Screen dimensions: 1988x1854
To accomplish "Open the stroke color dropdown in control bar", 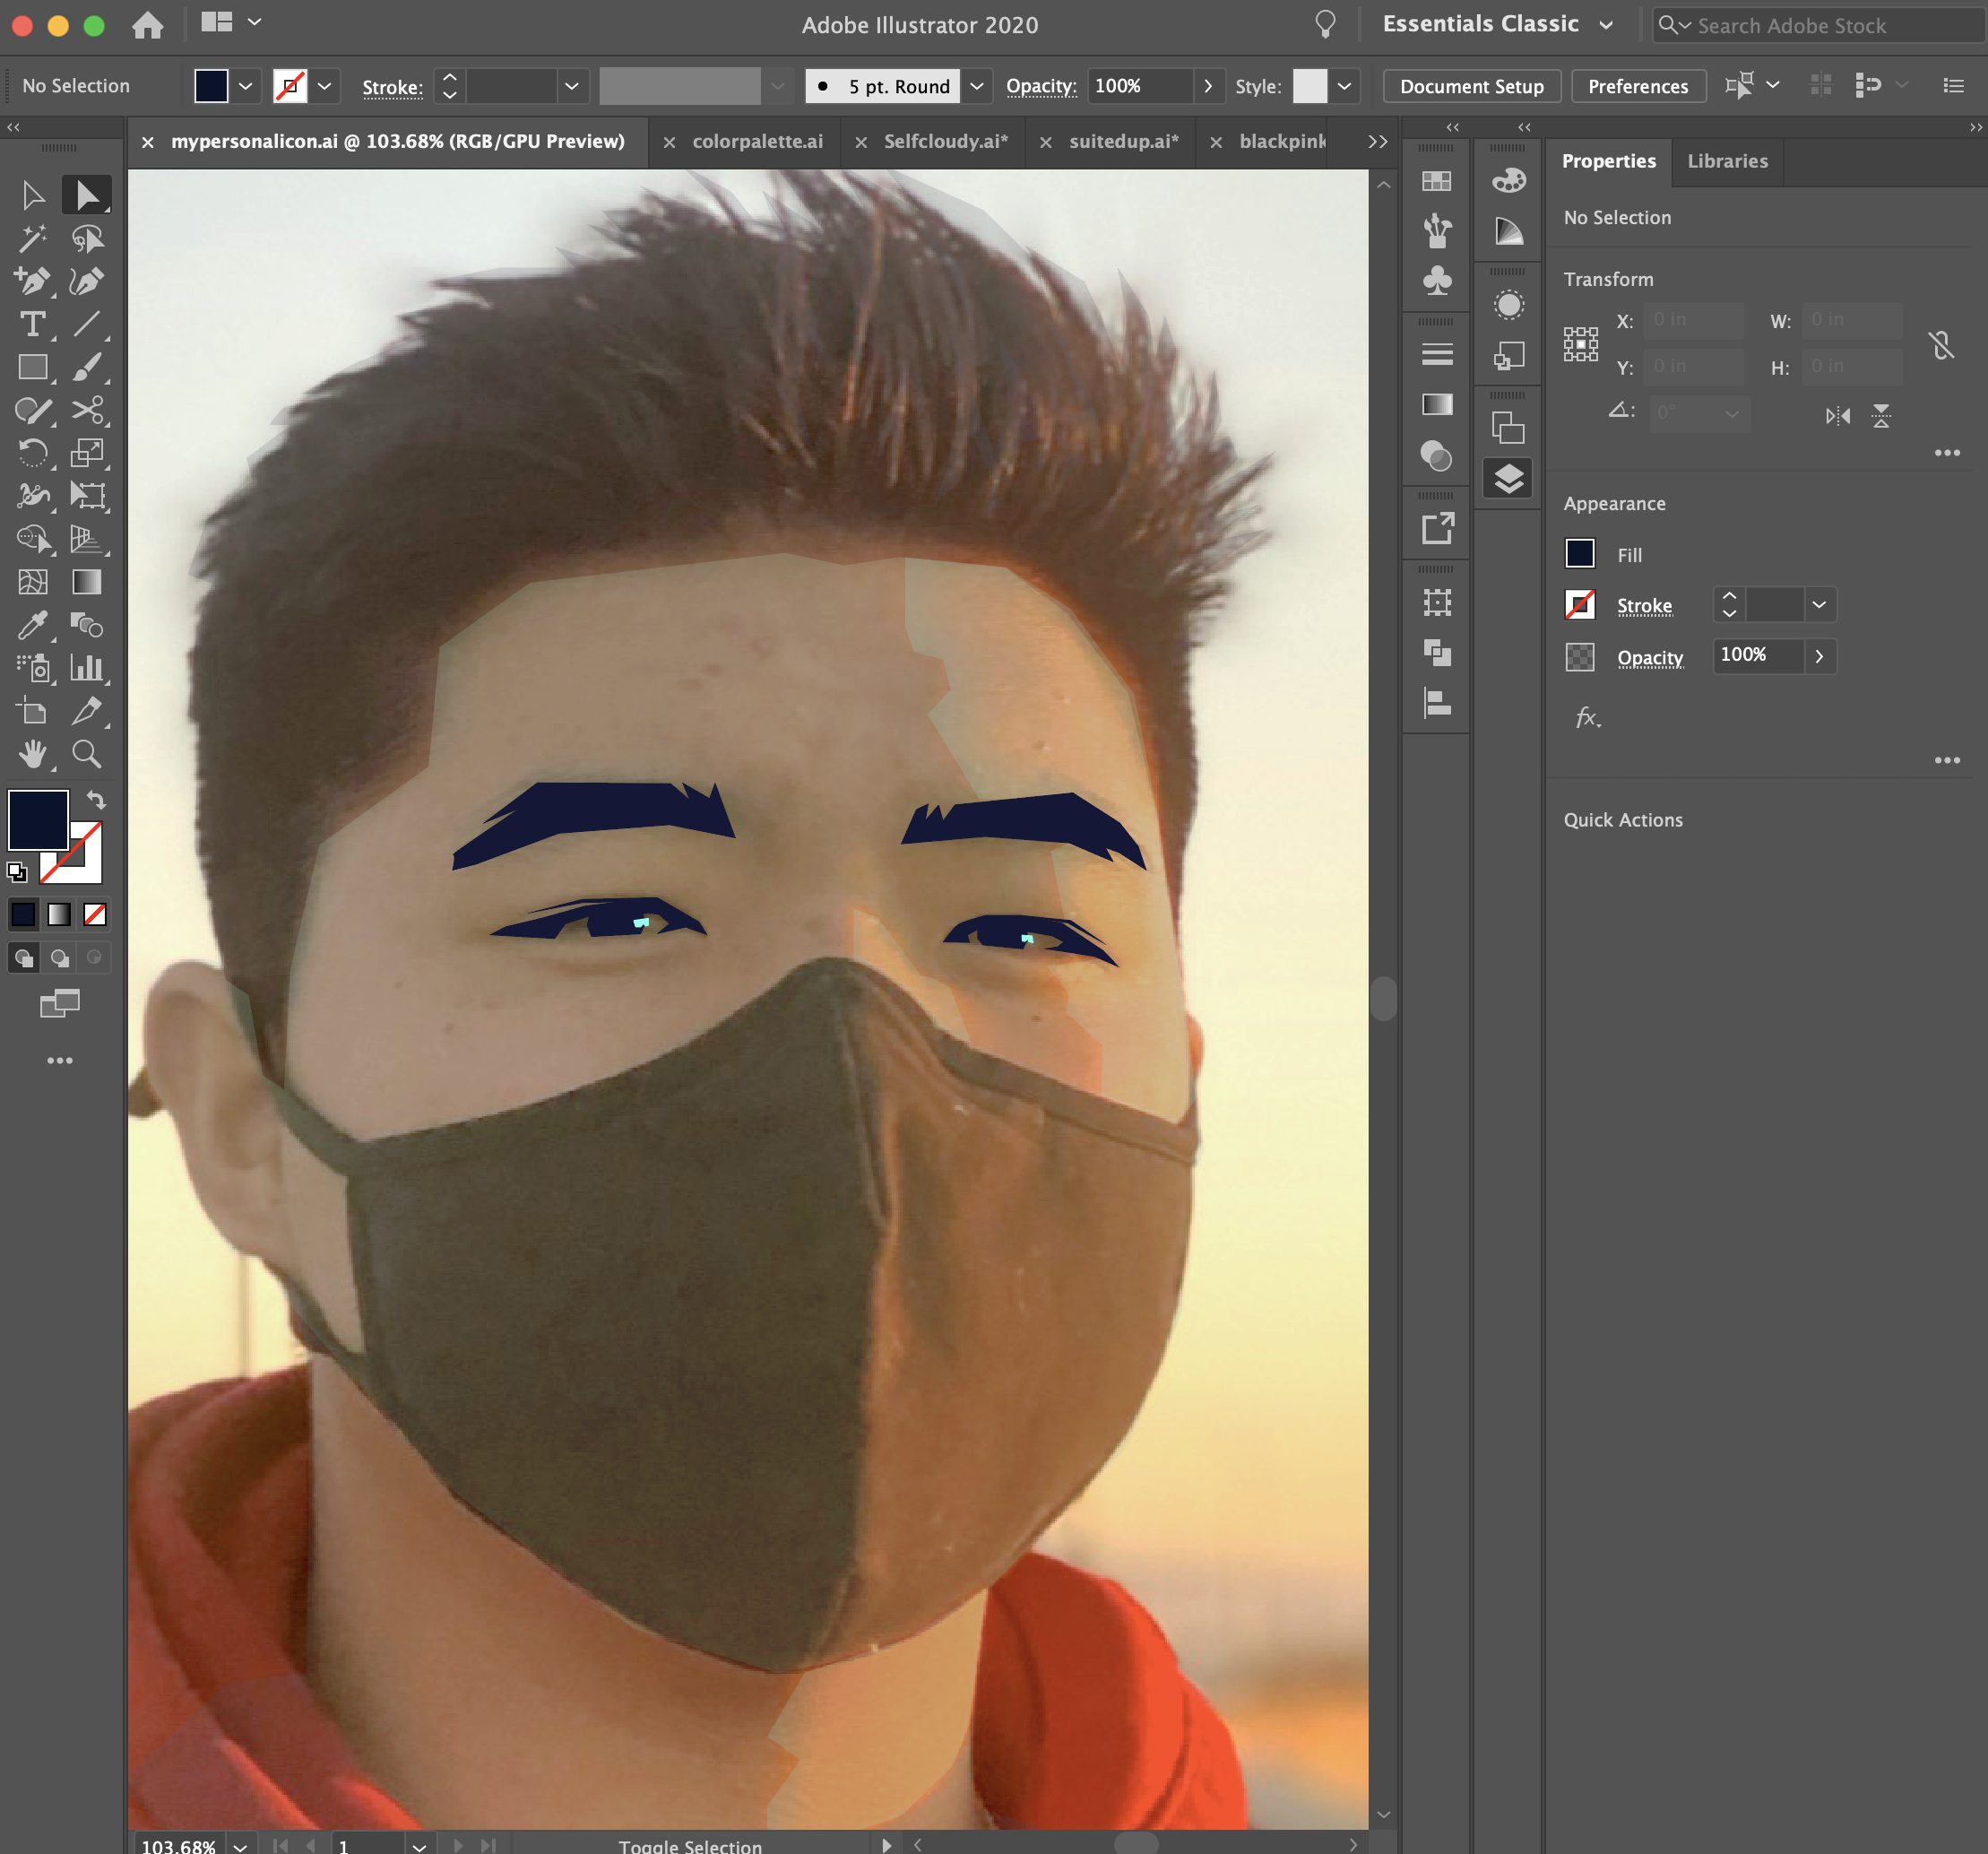I will [324, 87].
